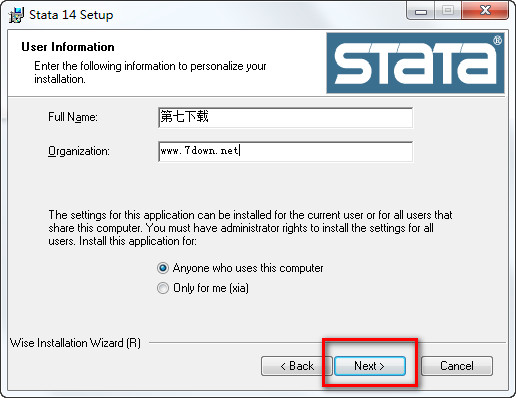Place cursor in the Organization field
The width and height of the screenshot is (516, 398).
(x=286, y=151)
